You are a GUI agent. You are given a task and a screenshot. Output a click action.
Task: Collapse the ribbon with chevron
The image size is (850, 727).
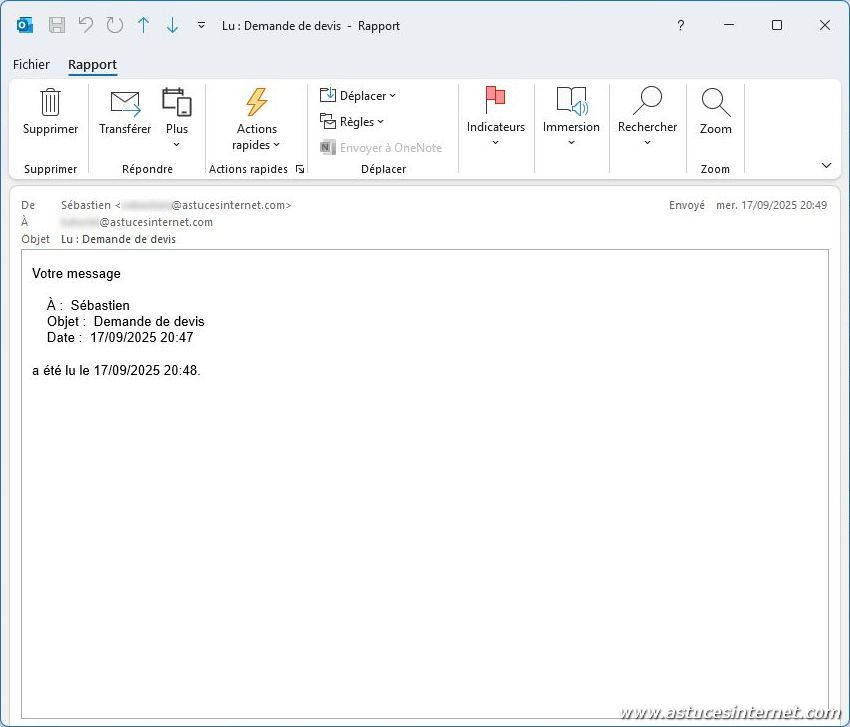tap(826, 166)
